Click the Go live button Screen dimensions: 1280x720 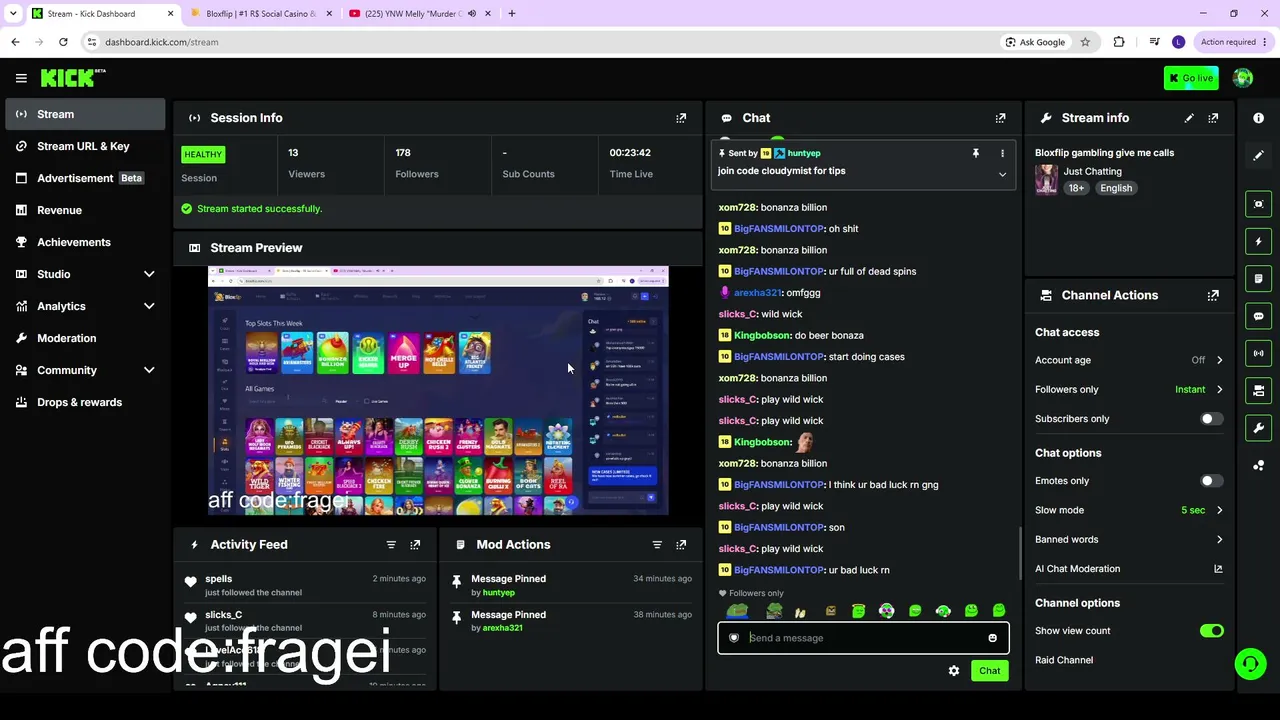click(x=1191, y=78)
